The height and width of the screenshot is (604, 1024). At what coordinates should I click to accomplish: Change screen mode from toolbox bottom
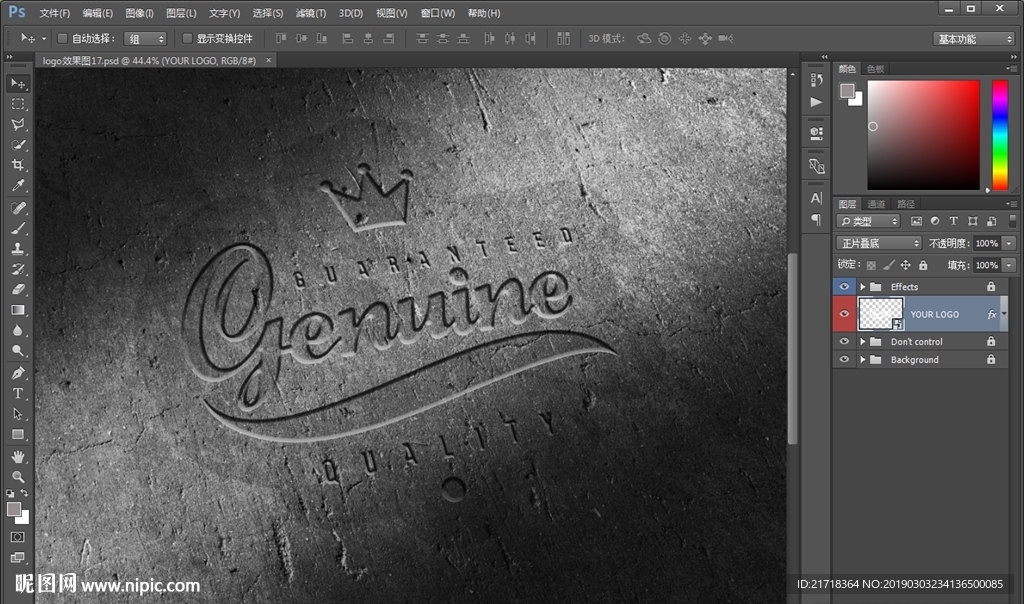pos(18,557)
